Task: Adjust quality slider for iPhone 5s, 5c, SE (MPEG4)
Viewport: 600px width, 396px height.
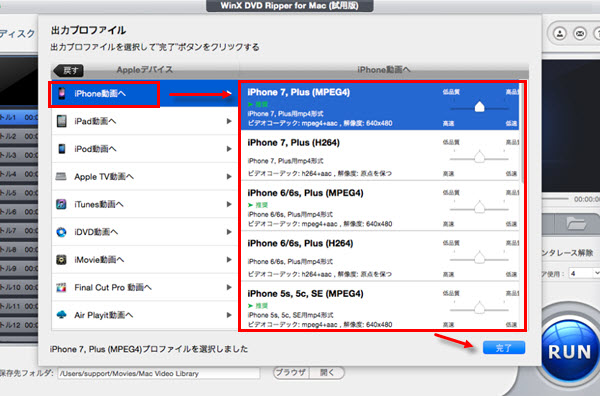Action: coord(479,308)
